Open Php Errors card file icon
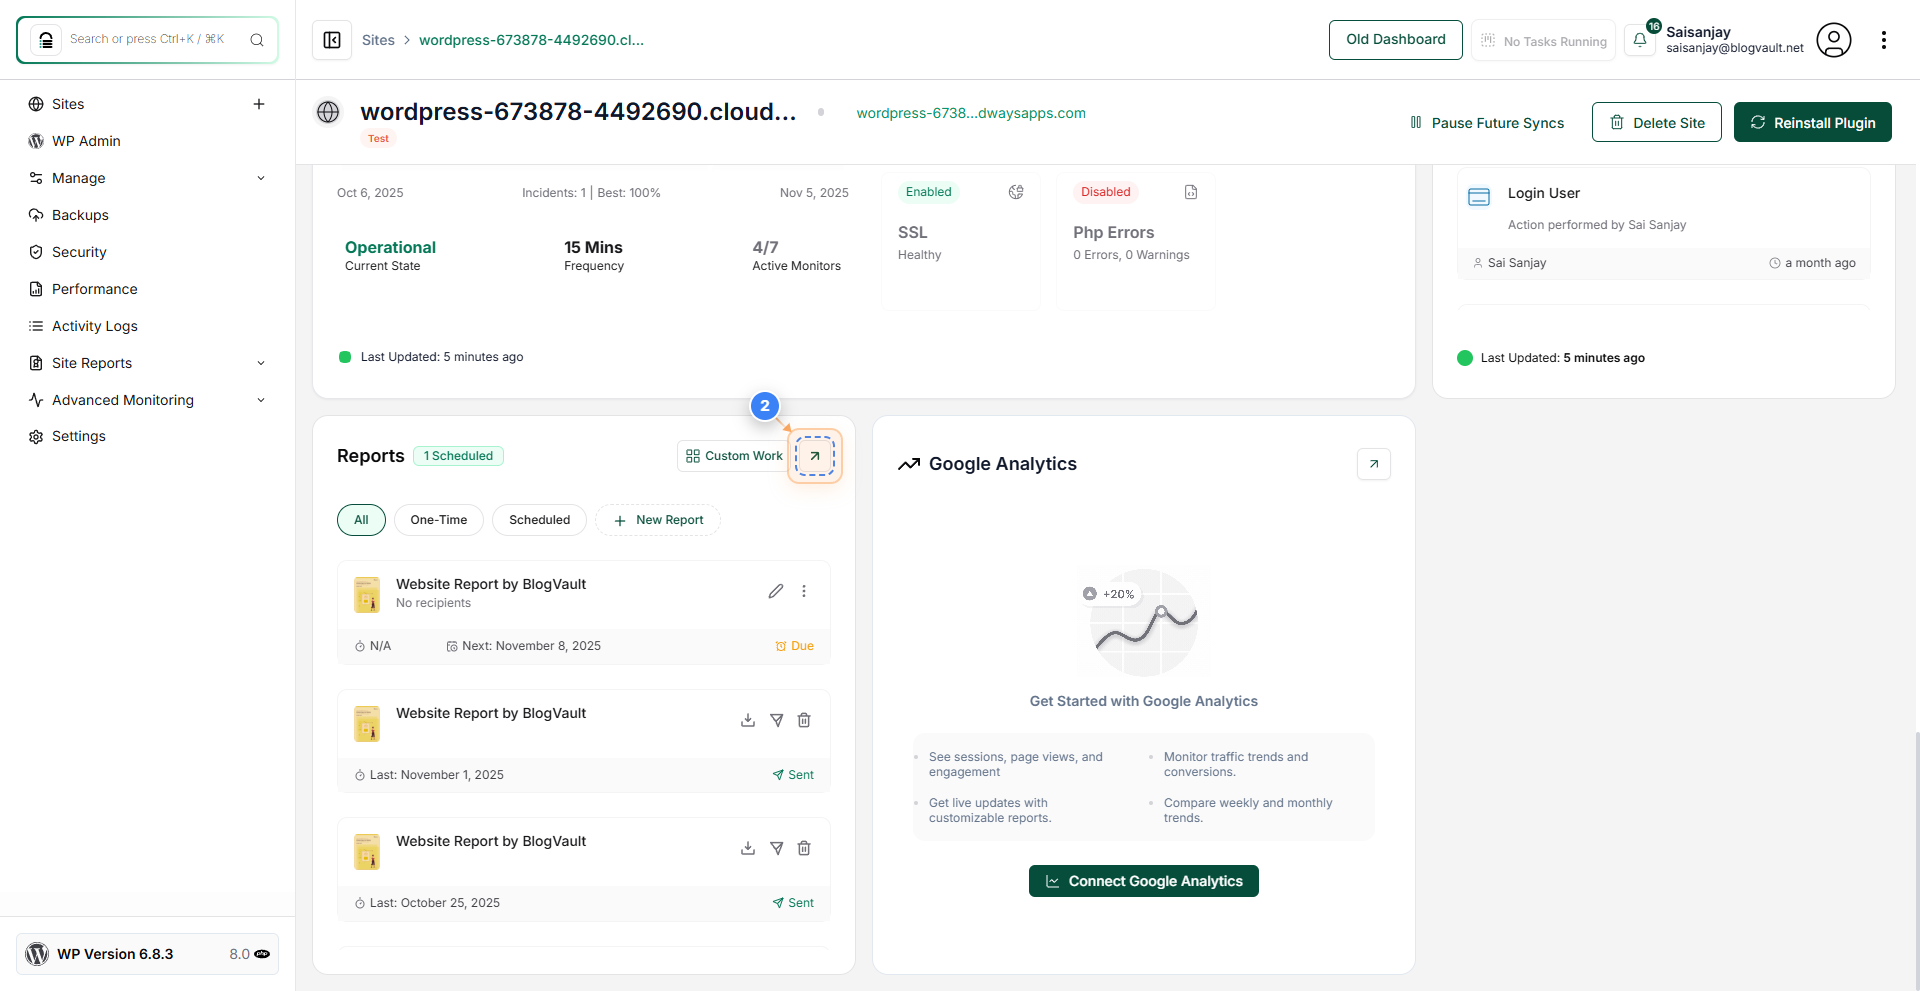This screenshot has width=1920, height=991. (1191, 192)
